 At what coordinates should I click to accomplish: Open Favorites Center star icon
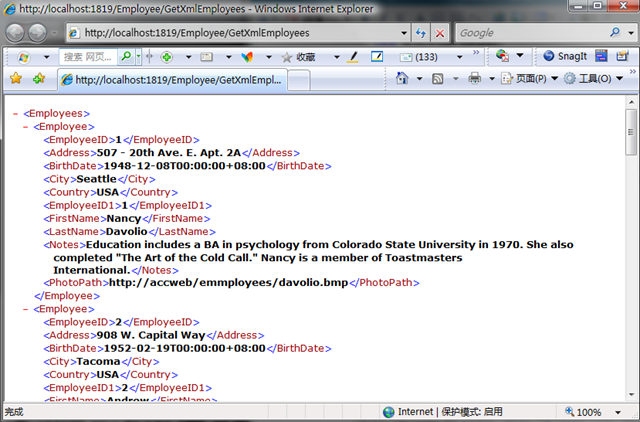pyautogui.click(x=16, y=78)
